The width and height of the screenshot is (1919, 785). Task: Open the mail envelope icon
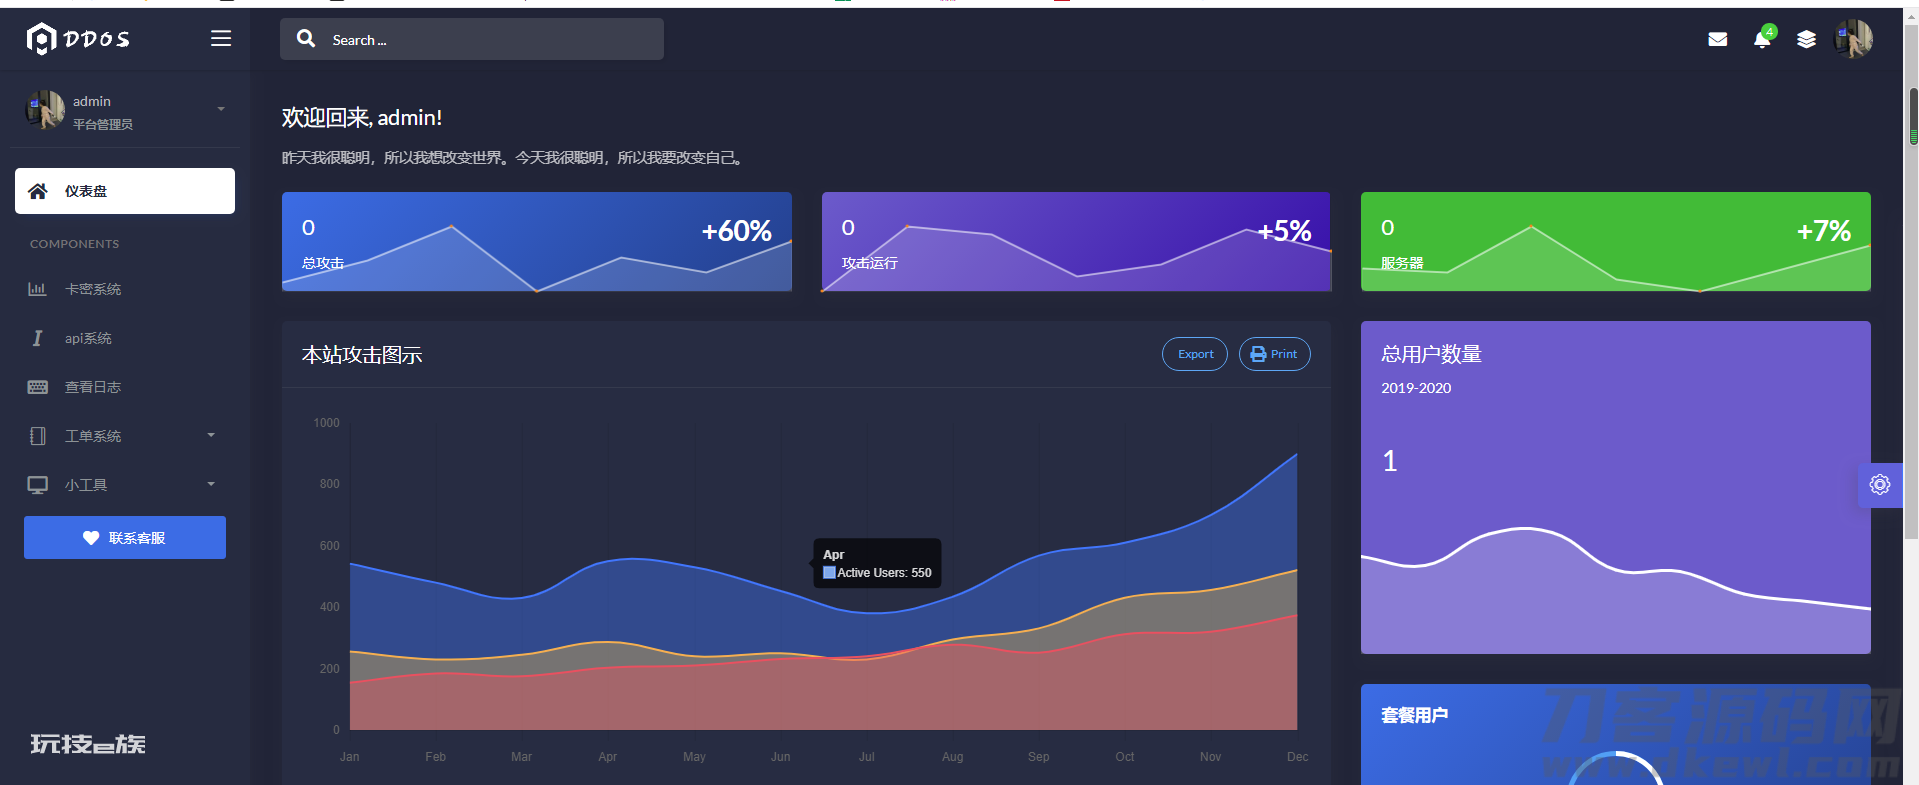[x=1718, y=39]
